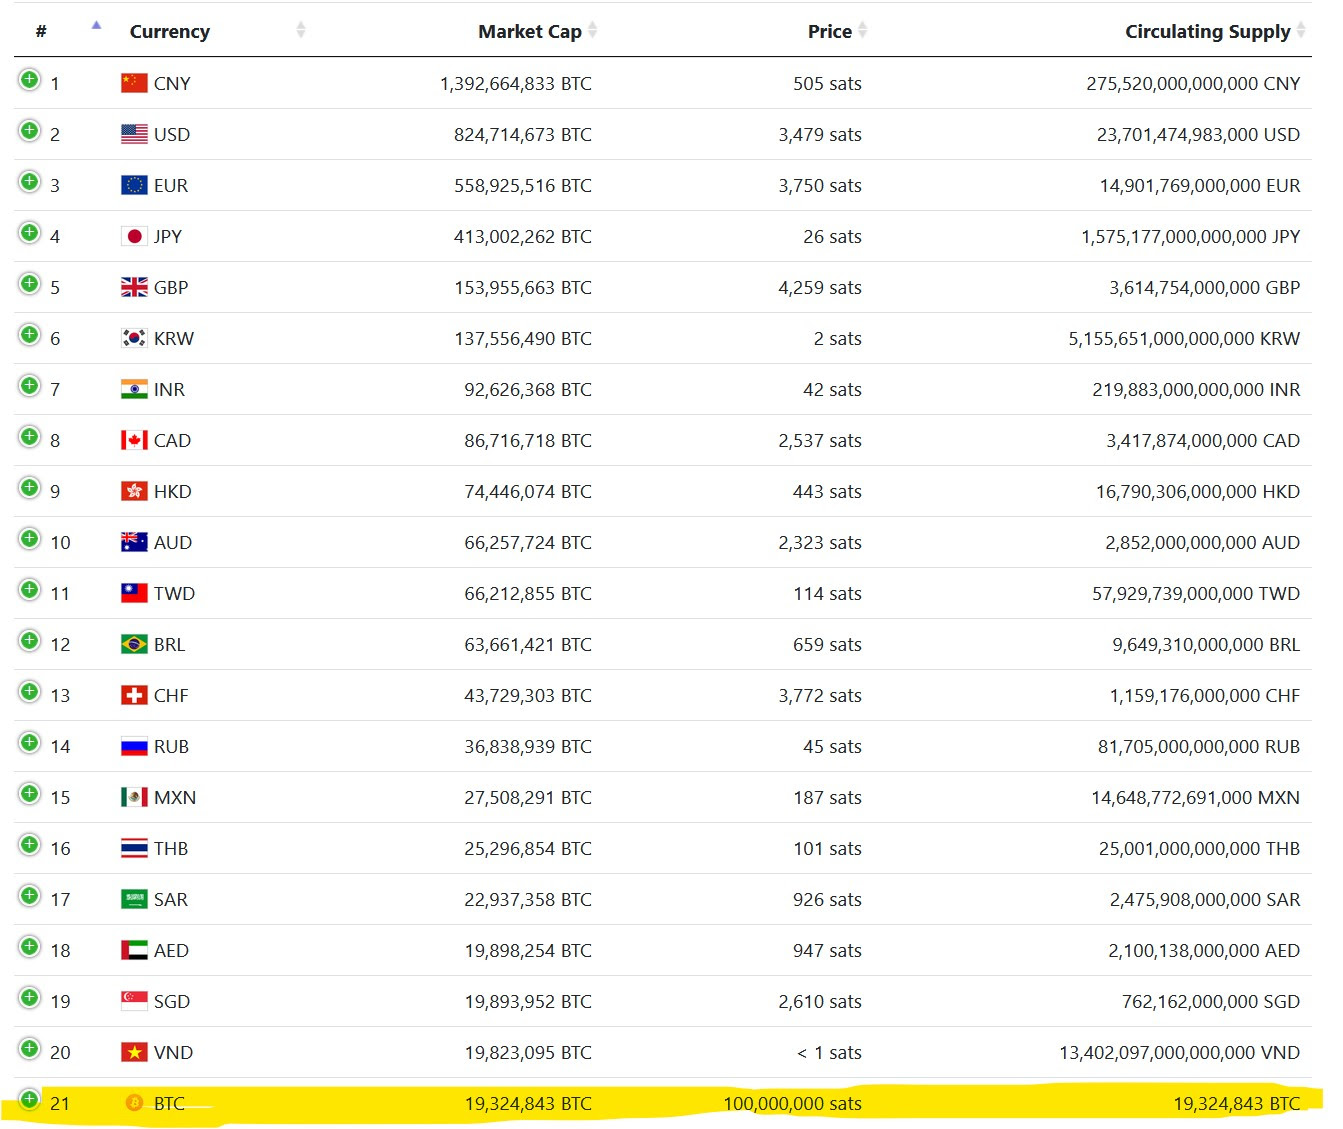Viewport: 1343px width, 1129px height.
Task: Click the South Korea flag icon
Action: pyautogui.click(x=134, y=338)
